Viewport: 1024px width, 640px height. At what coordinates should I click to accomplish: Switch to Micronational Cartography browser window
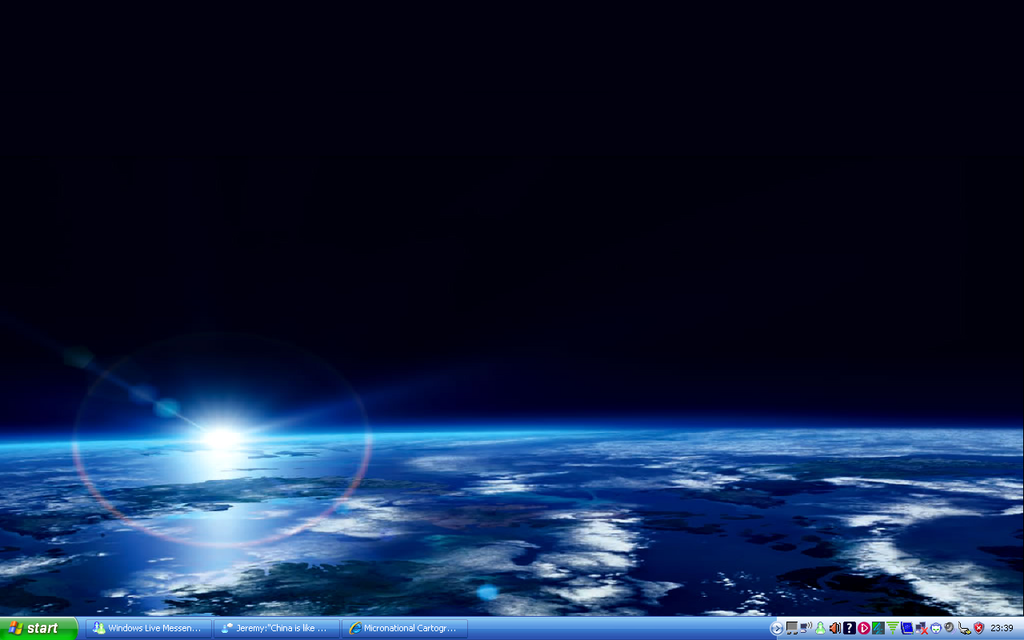coord(404,628)
